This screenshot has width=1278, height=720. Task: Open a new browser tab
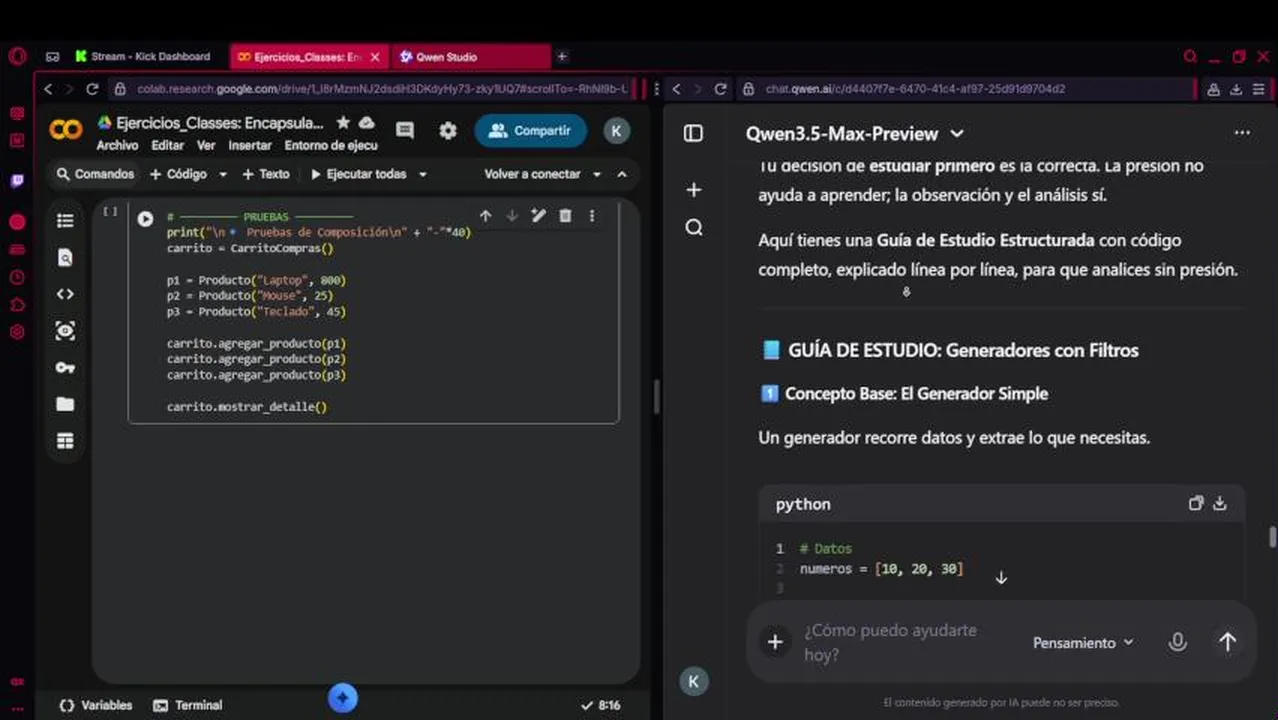pos(562,57)
